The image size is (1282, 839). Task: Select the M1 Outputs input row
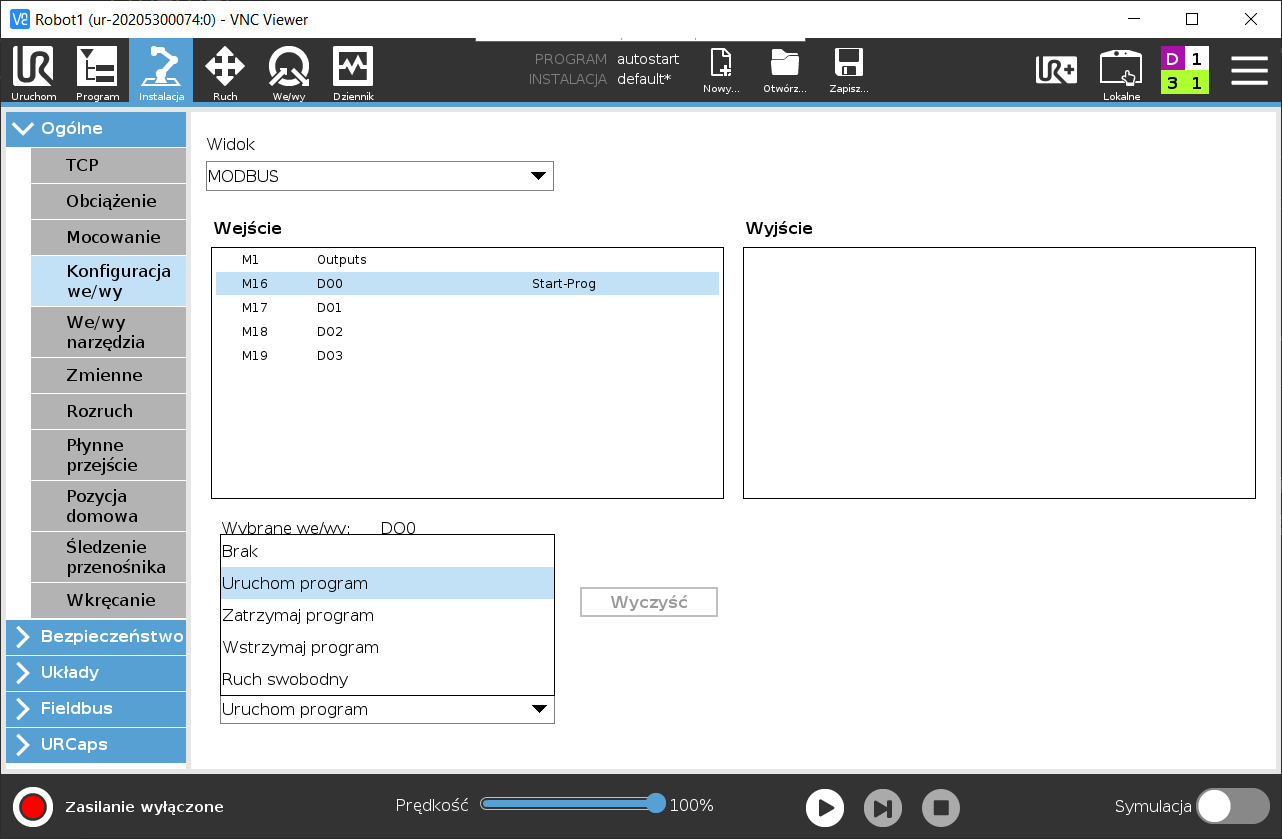(x=467, y=260)
